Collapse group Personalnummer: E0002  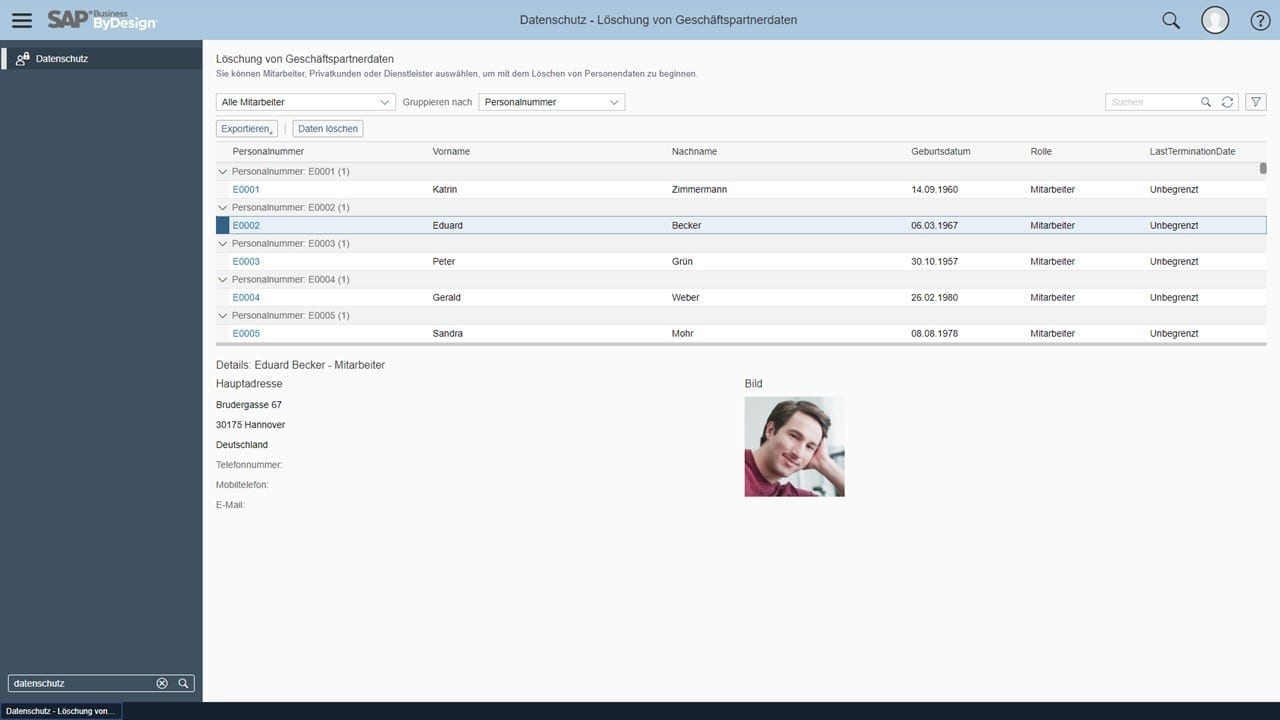click(x=222, y=208)
